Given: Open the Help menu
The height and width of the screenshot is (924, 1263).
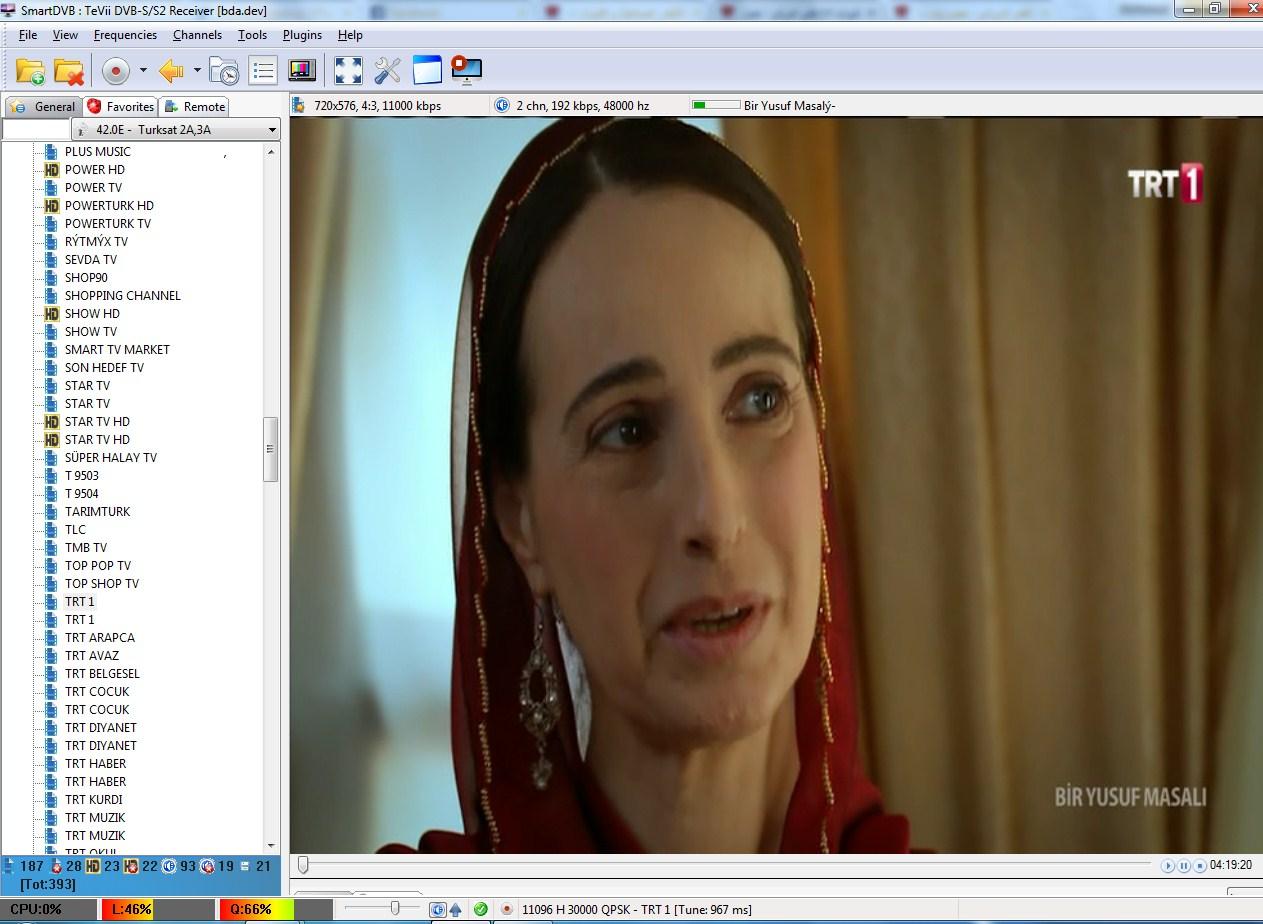Looking at the screenshot, I should (x=350, y=35).
